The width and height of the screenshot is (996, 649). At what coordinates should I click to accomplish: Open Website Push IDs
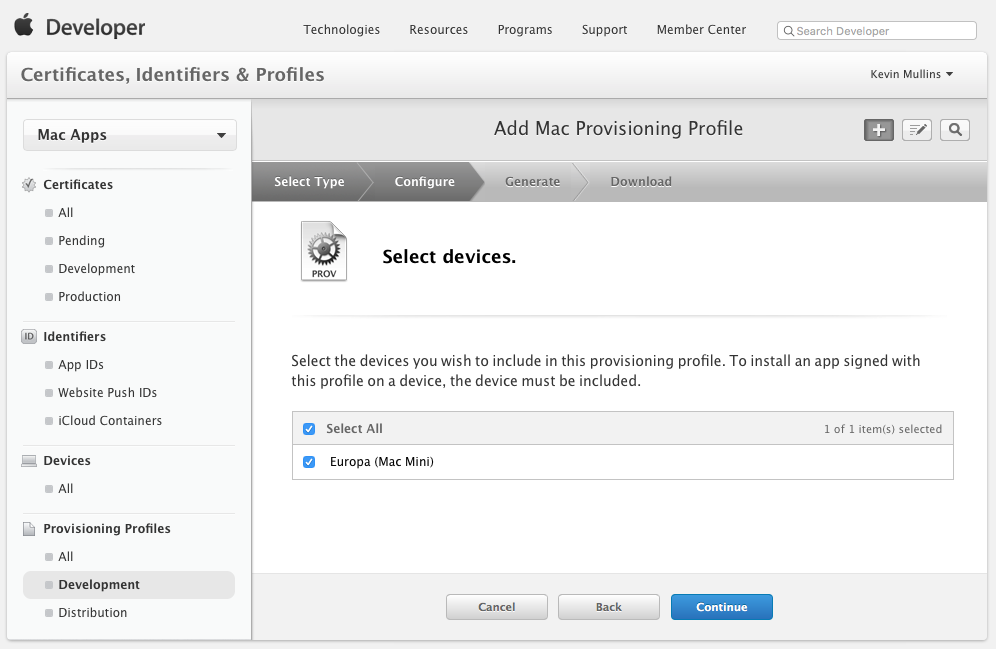[107, 392]
